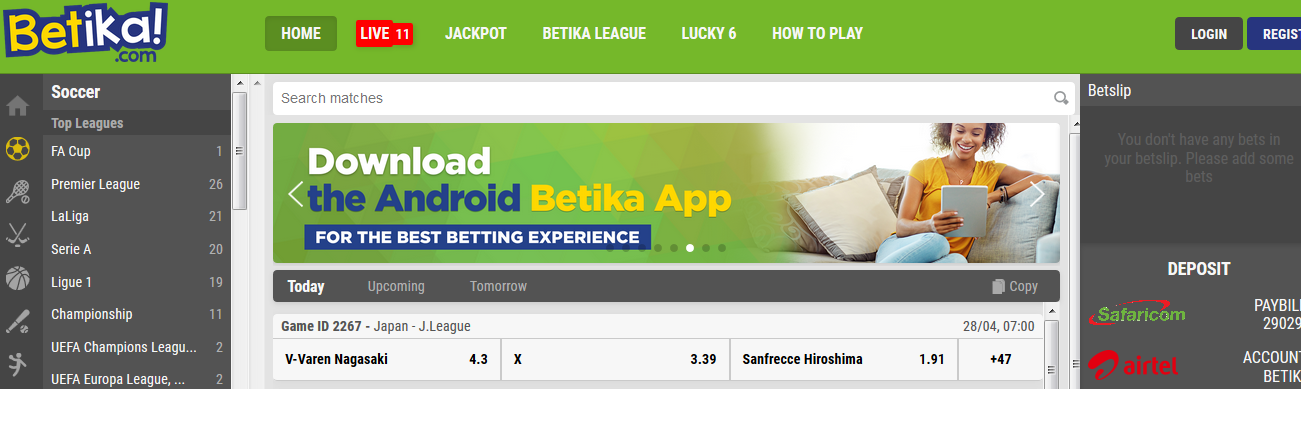Image resolution: width=1301 pixels, height=421 pixels.
Task: Click the Betika.com logo
Action: pyautogui.click(x=85, y=33)
